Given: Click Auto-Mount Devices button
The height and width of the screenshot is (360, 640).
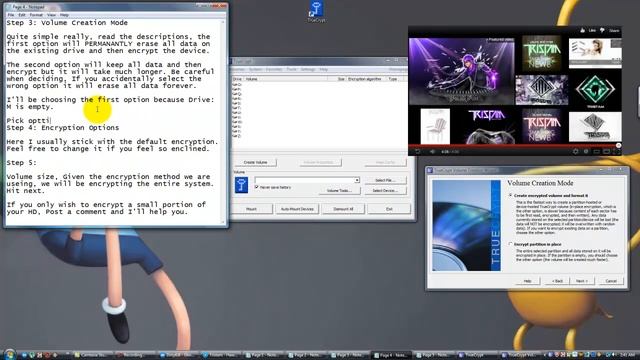Looking at the screenshot, I should (297, 209).
